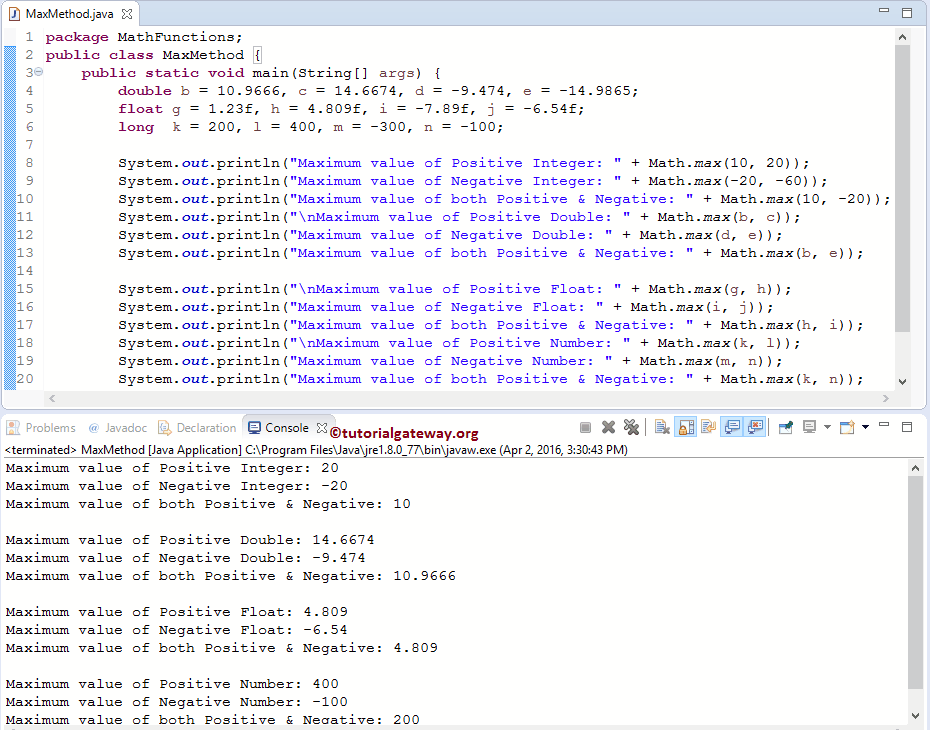Clear the Console output
Viewport: 930px width, 730px height.
(661, 427)
